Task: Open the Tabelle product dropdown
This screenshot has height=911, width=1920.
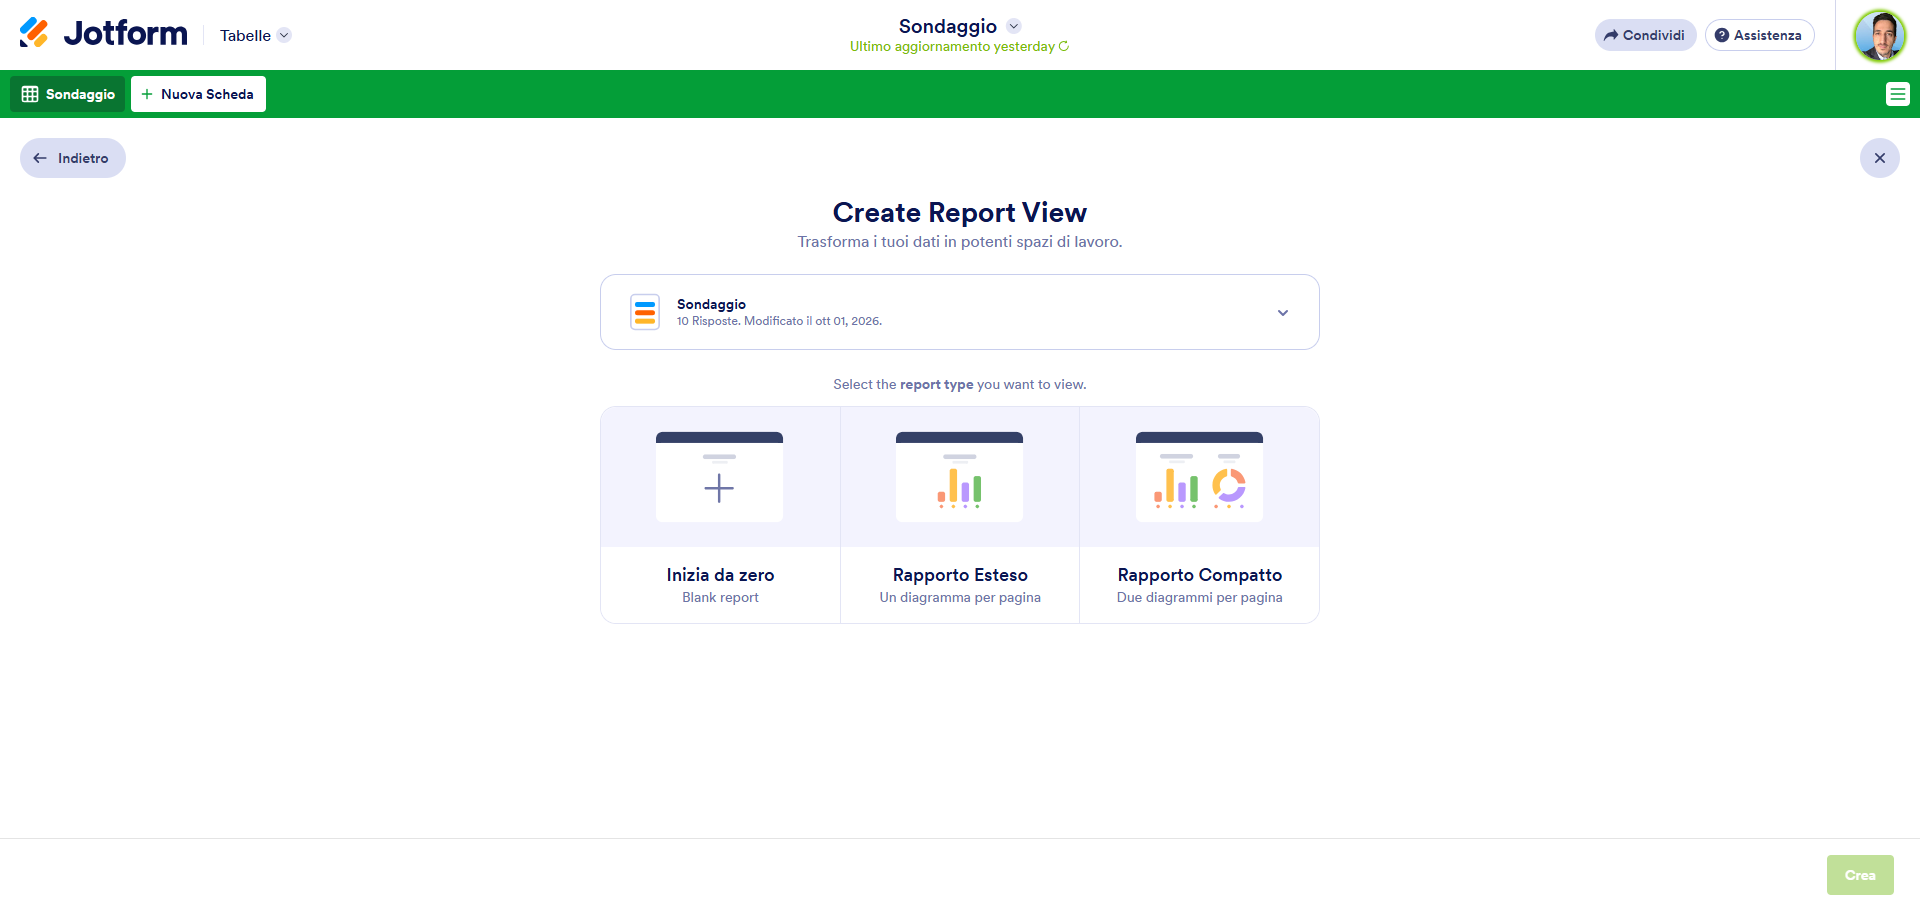Action: point(255,35)
